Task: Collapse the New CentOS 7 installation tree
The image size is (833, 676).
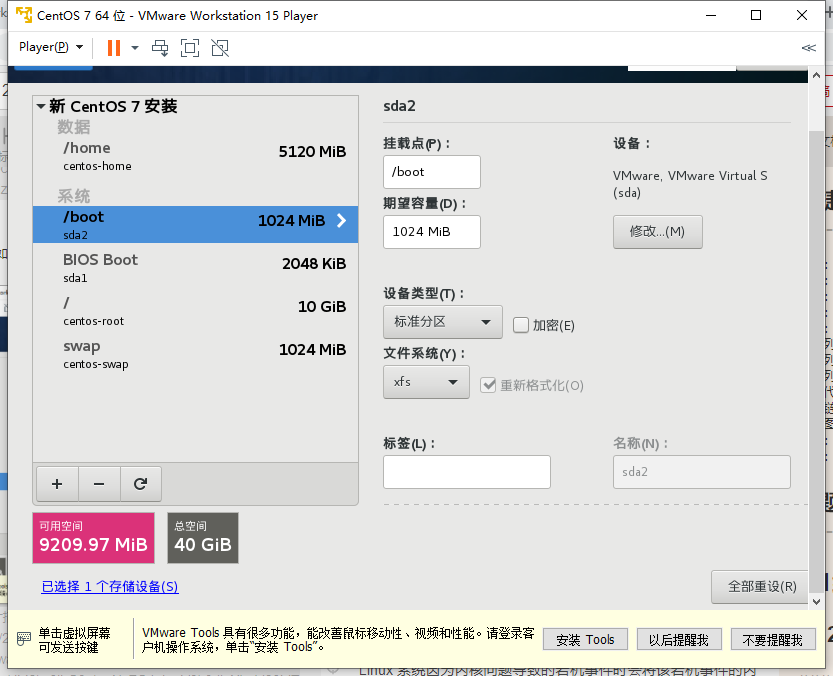Action: [41, 106]
